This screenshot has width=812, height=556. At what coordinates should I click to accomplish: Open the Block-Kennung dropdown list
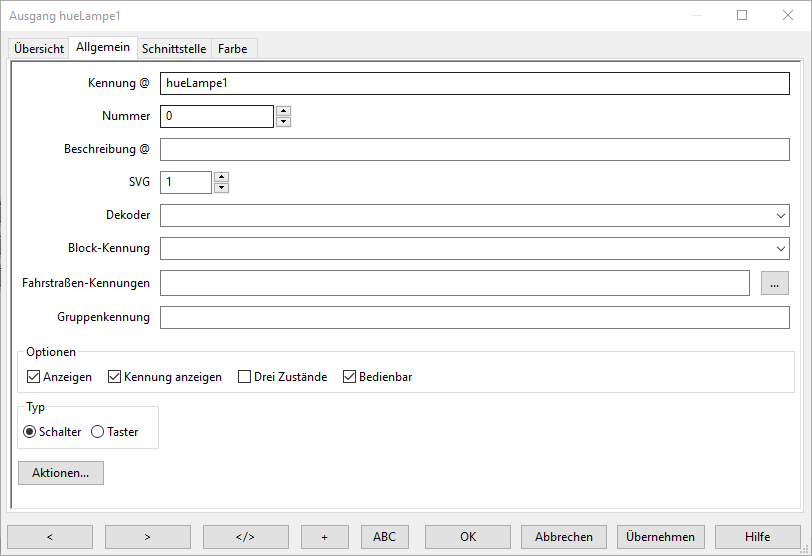(x=780, y=249)
